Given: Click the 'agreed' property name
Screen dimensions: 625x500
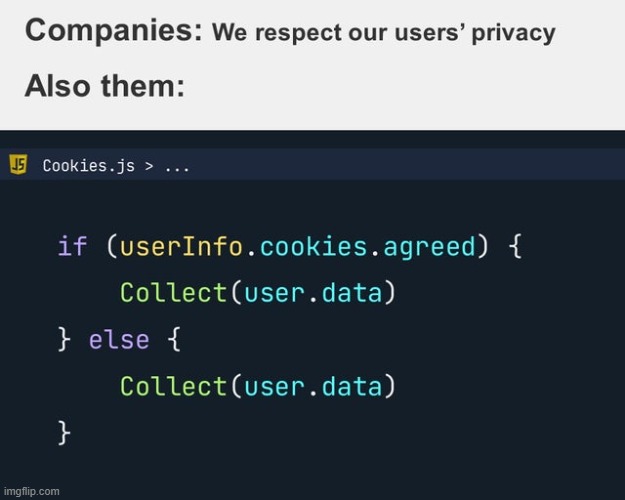Looking at the screenshot, I should pos(429,248).
